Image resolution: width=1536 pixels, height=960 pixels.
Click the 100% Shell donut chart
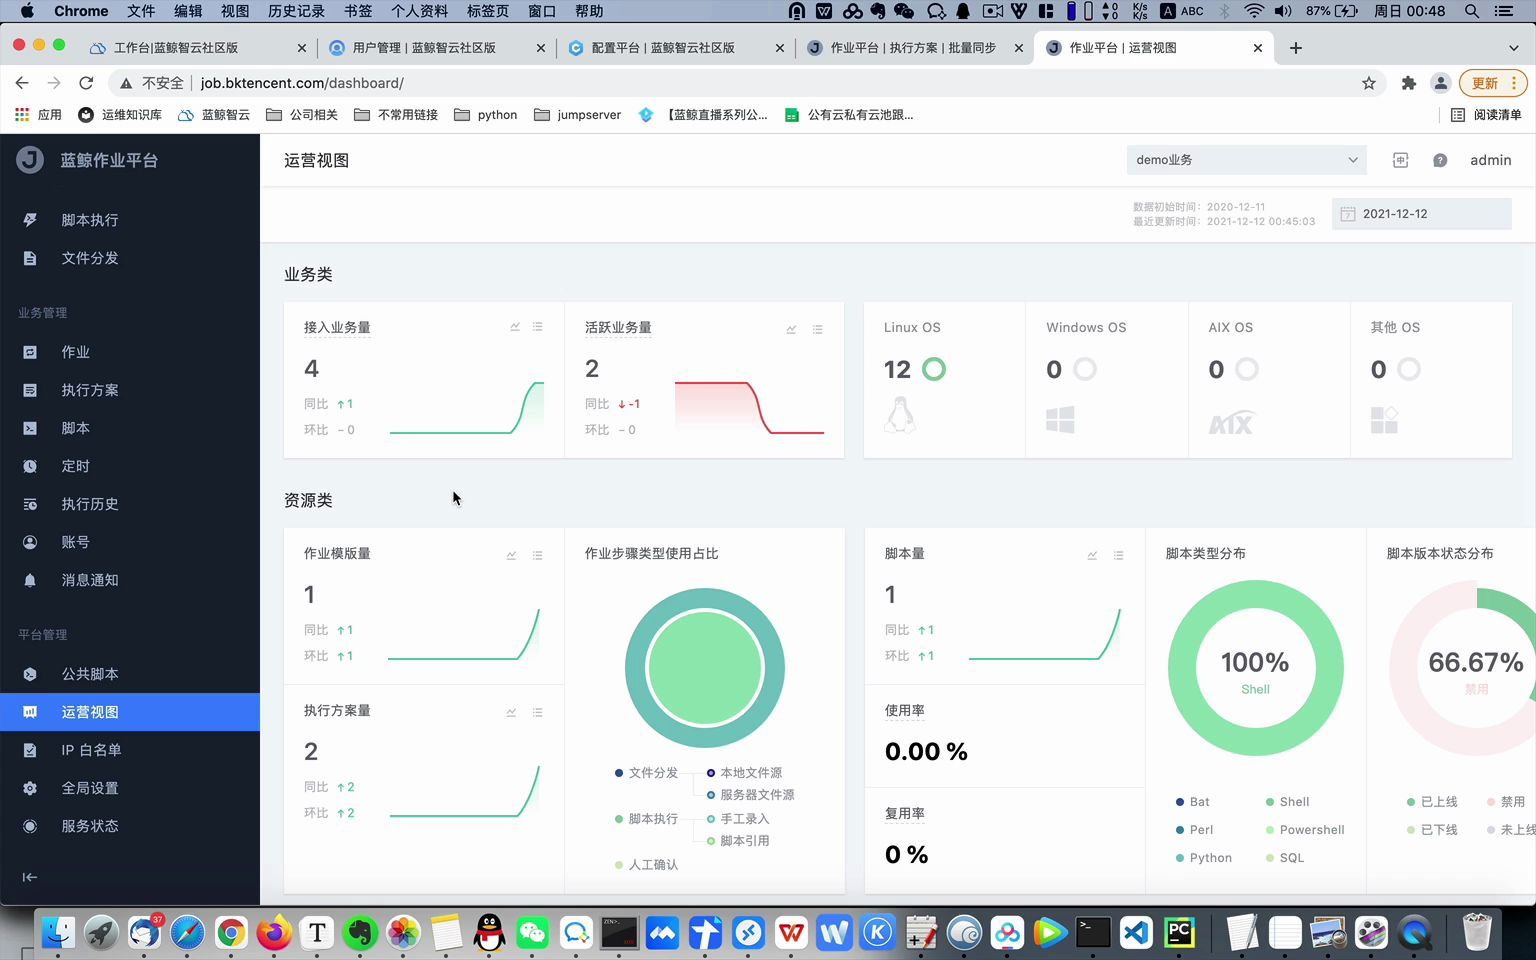coord(1255,668)
